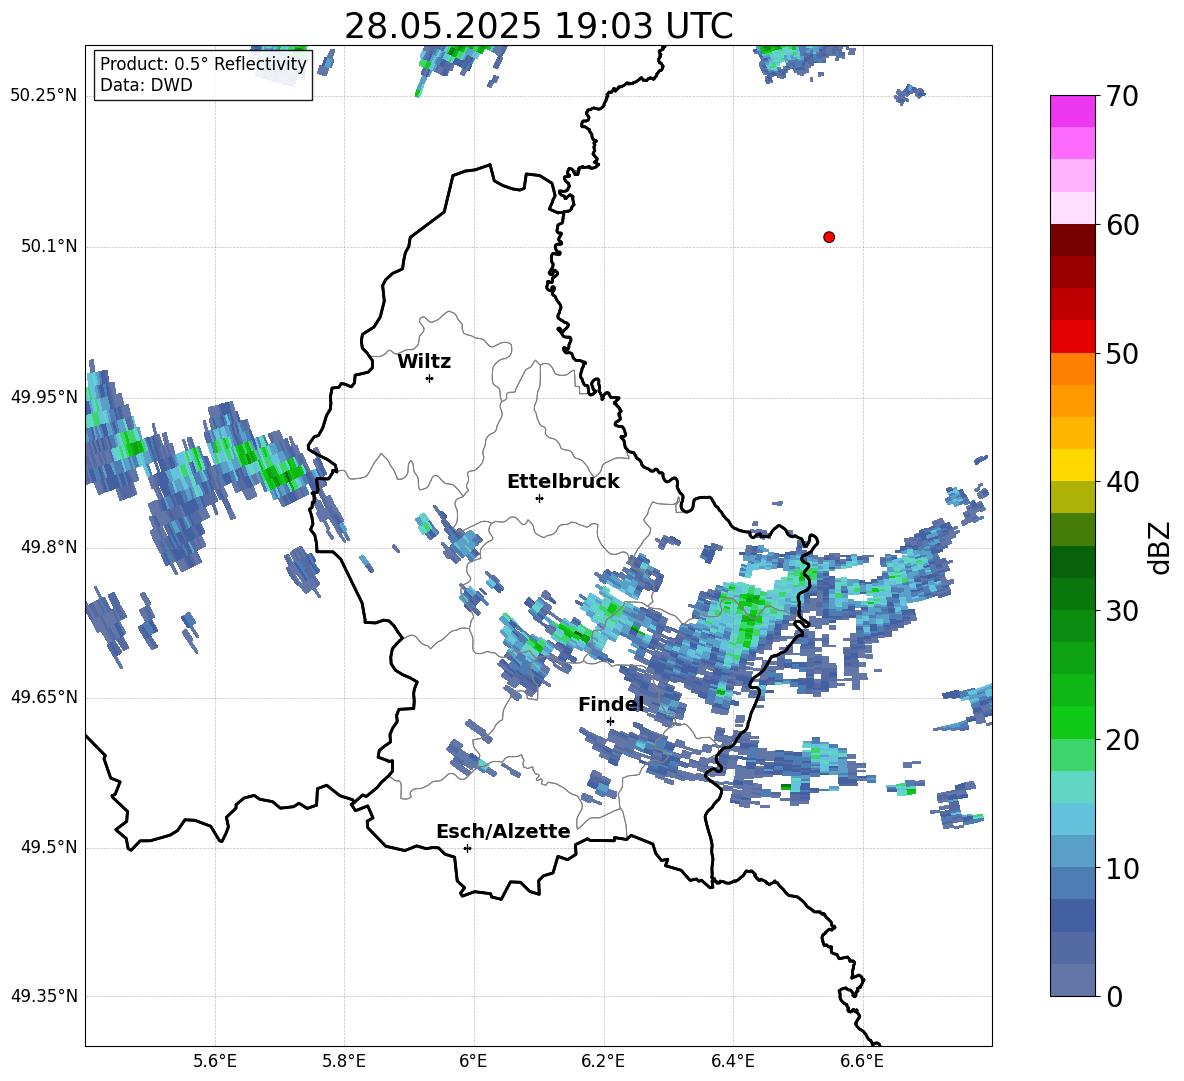
Task: Click the 0 value on the colorbar
Action: 1115,996
